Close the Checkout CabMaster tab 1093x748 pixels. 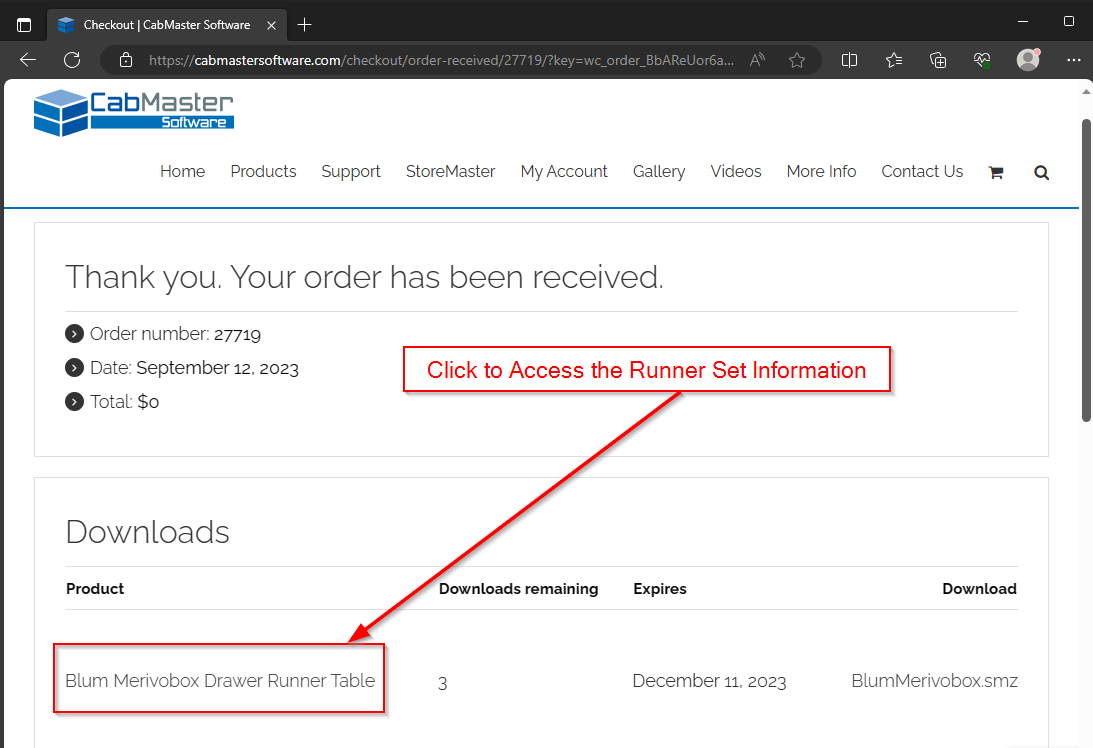tap(271, 25)
